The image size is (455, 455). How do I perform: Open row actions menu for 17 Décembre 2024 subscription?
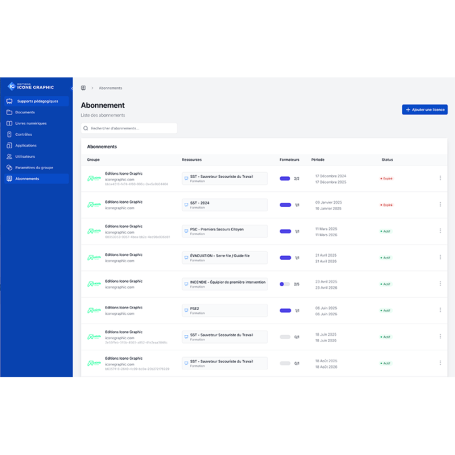[440, 178]
